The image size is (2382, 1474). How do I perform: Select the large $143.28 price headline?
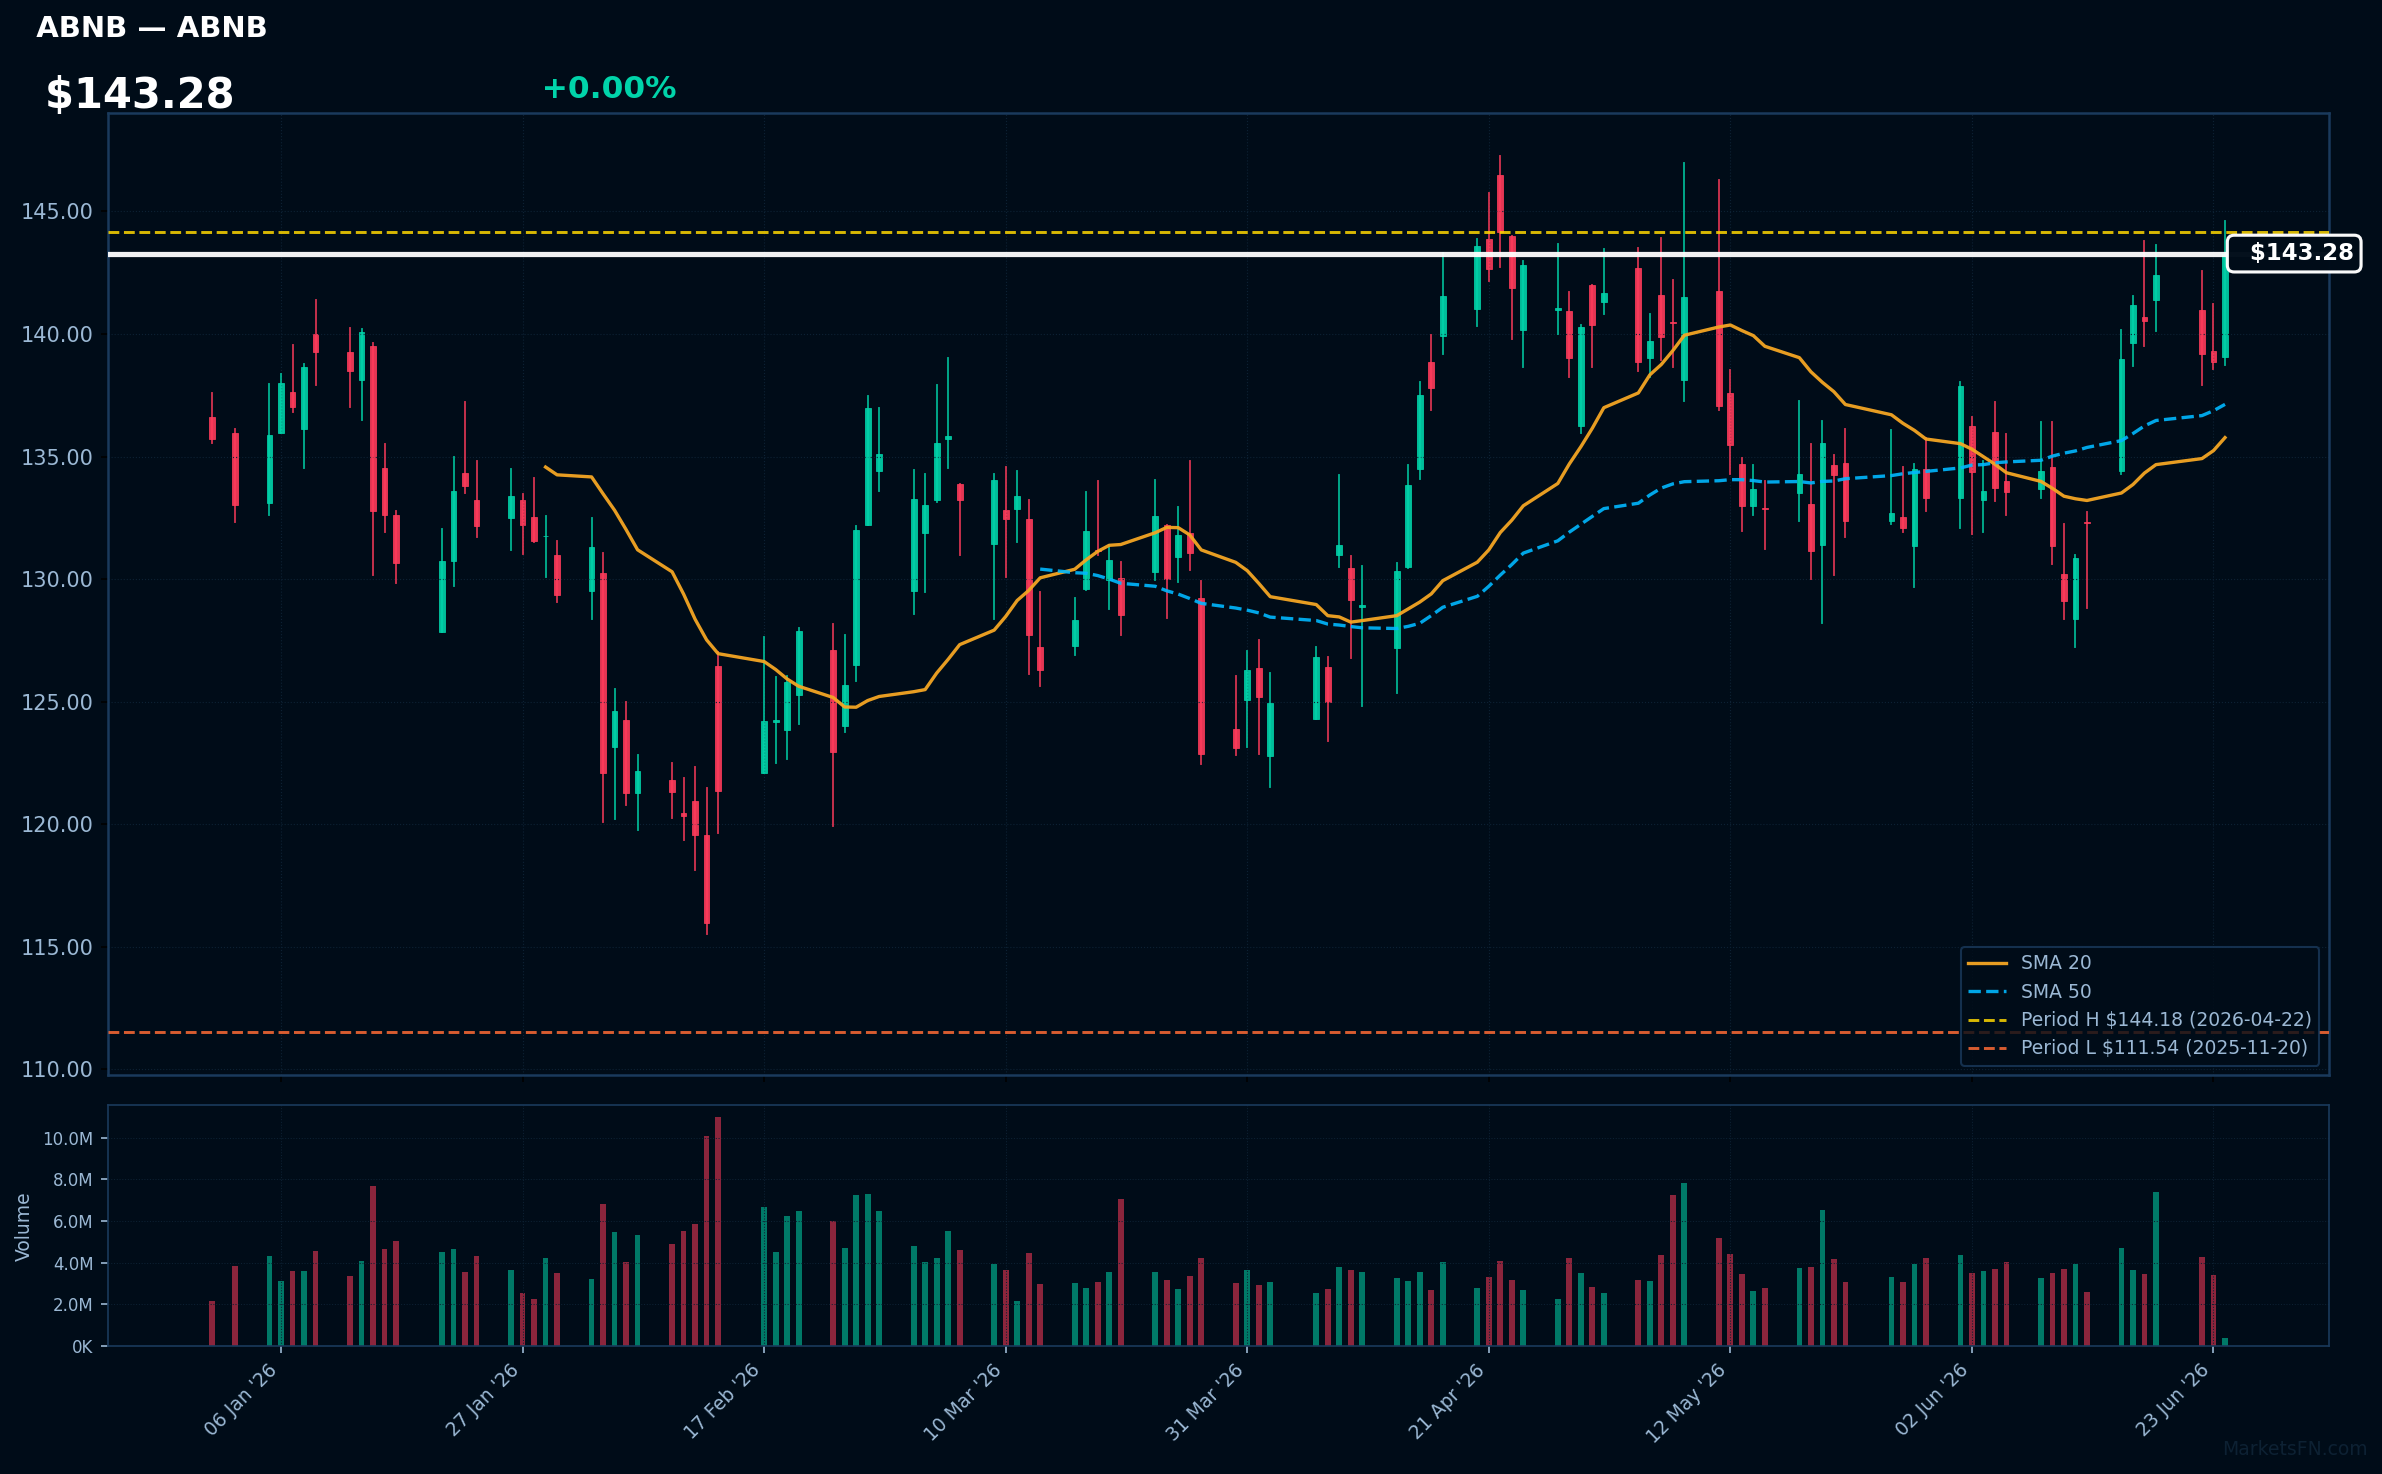click(x=139, y=94)
